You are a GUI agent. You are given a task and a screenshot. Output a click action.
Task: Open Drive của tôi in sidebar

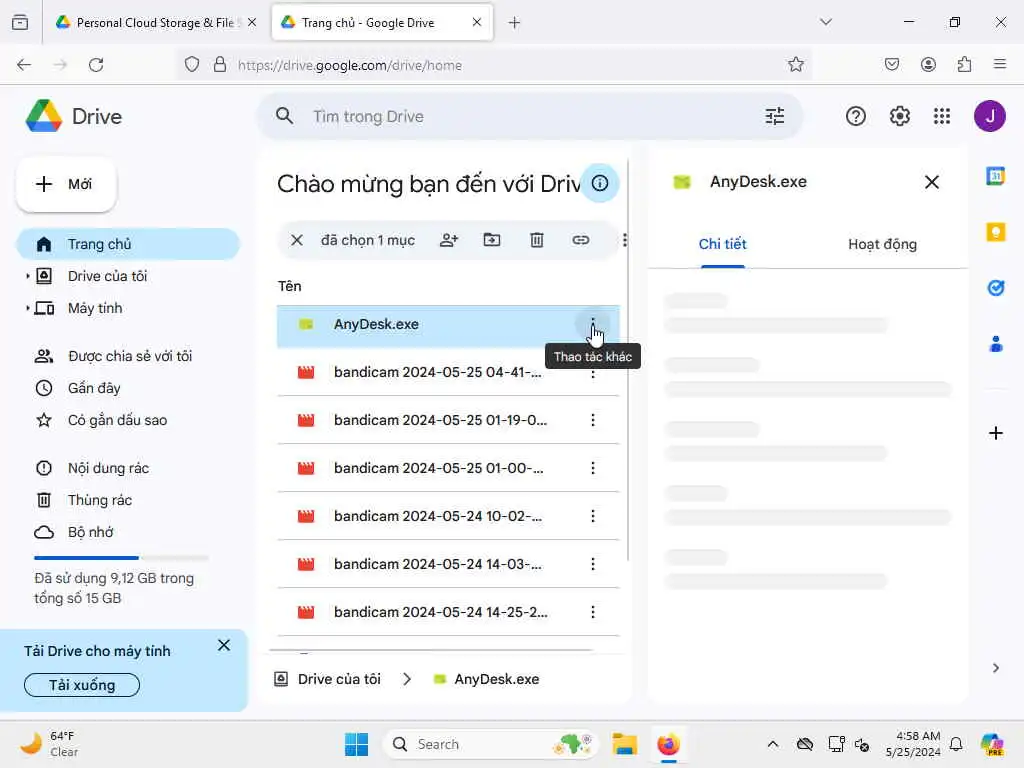pos(107,276)
